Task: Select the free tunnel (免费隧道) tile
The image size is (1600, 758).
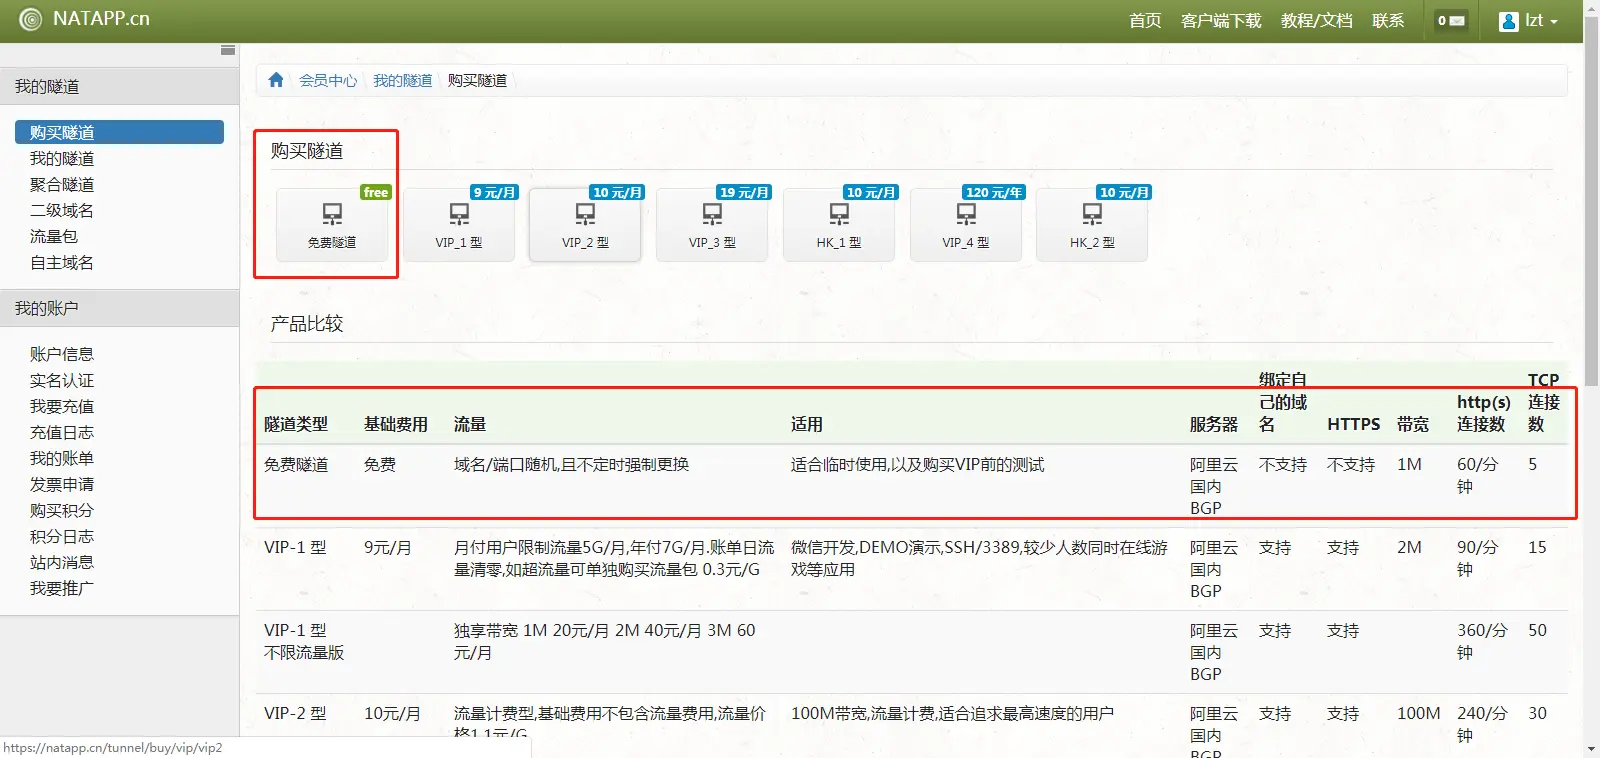Action: point(332,225)
